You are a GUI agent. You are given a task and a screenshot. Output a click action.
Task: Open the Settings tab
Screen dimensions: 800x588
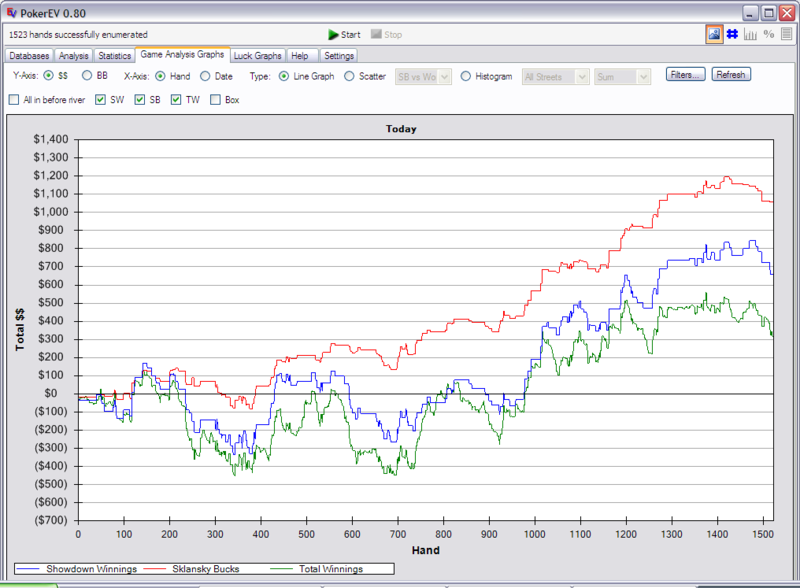(x=339, y=56)
